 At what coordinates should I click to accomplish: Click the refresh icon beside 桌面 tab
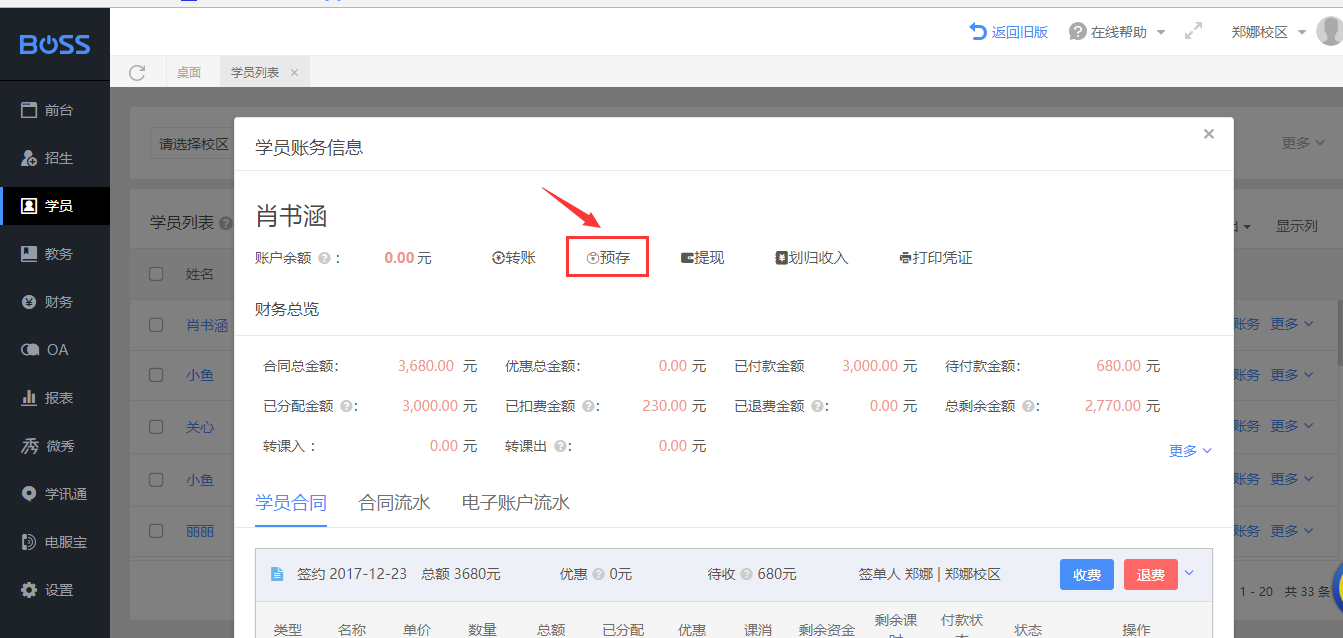pos(137,72)
